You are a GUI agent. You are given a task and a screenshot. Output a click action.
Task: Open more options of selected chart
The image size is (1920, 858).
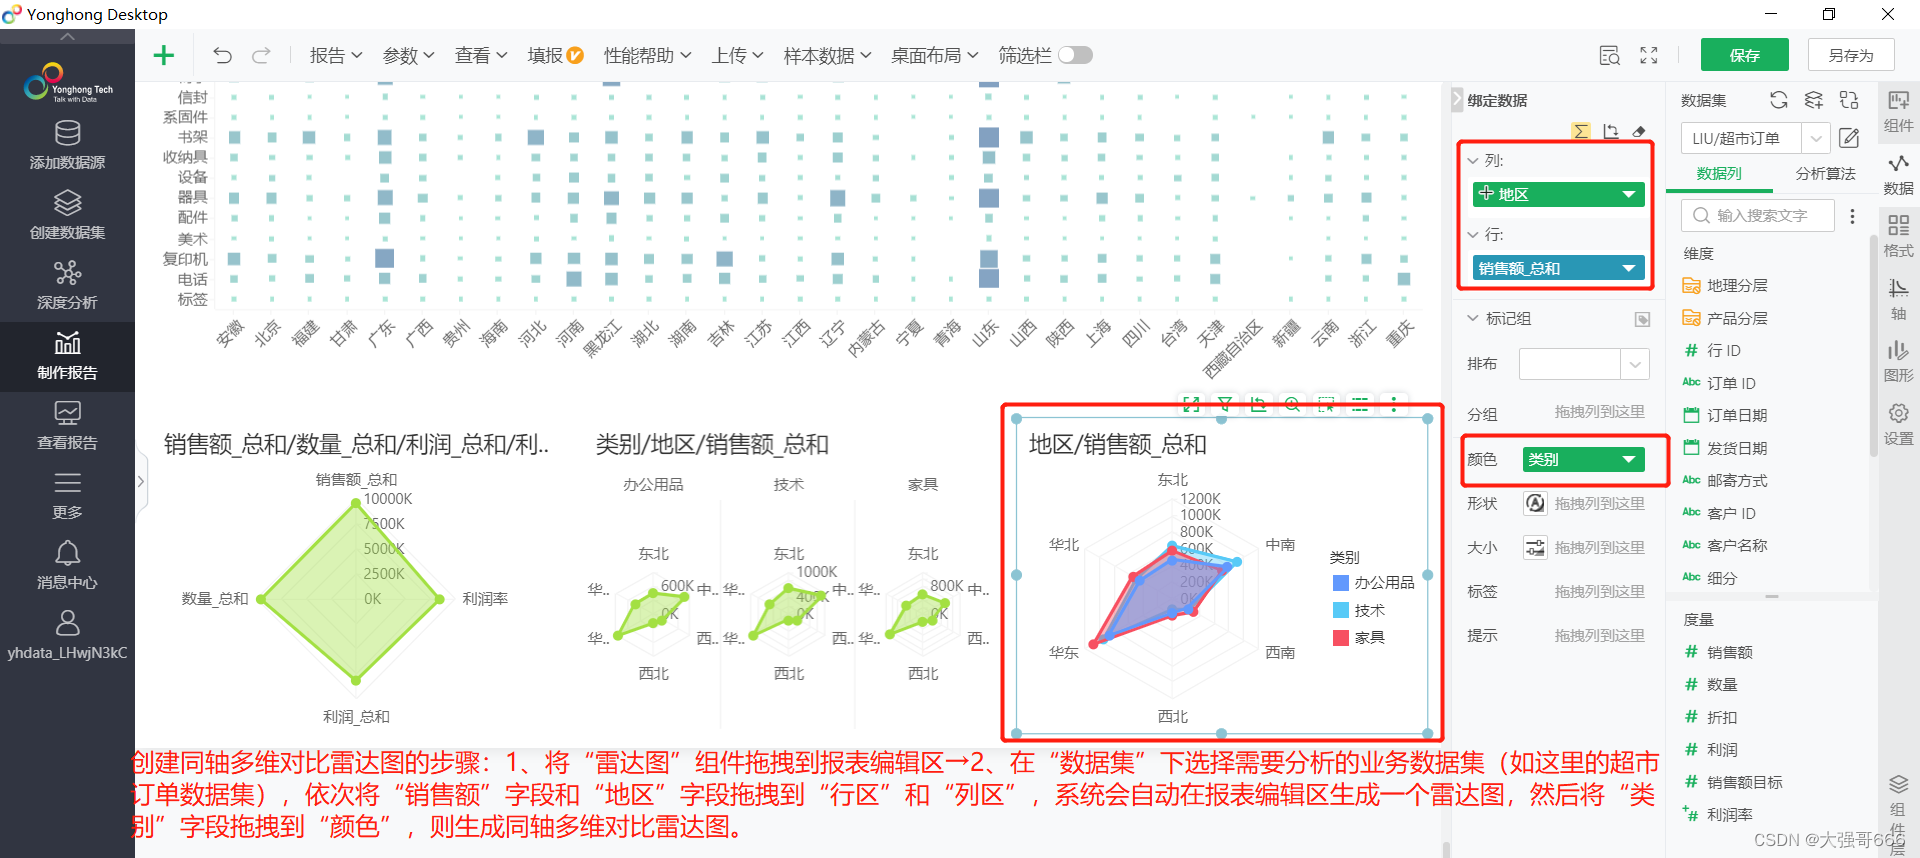pyautogui.click(x=1394, y=404)
